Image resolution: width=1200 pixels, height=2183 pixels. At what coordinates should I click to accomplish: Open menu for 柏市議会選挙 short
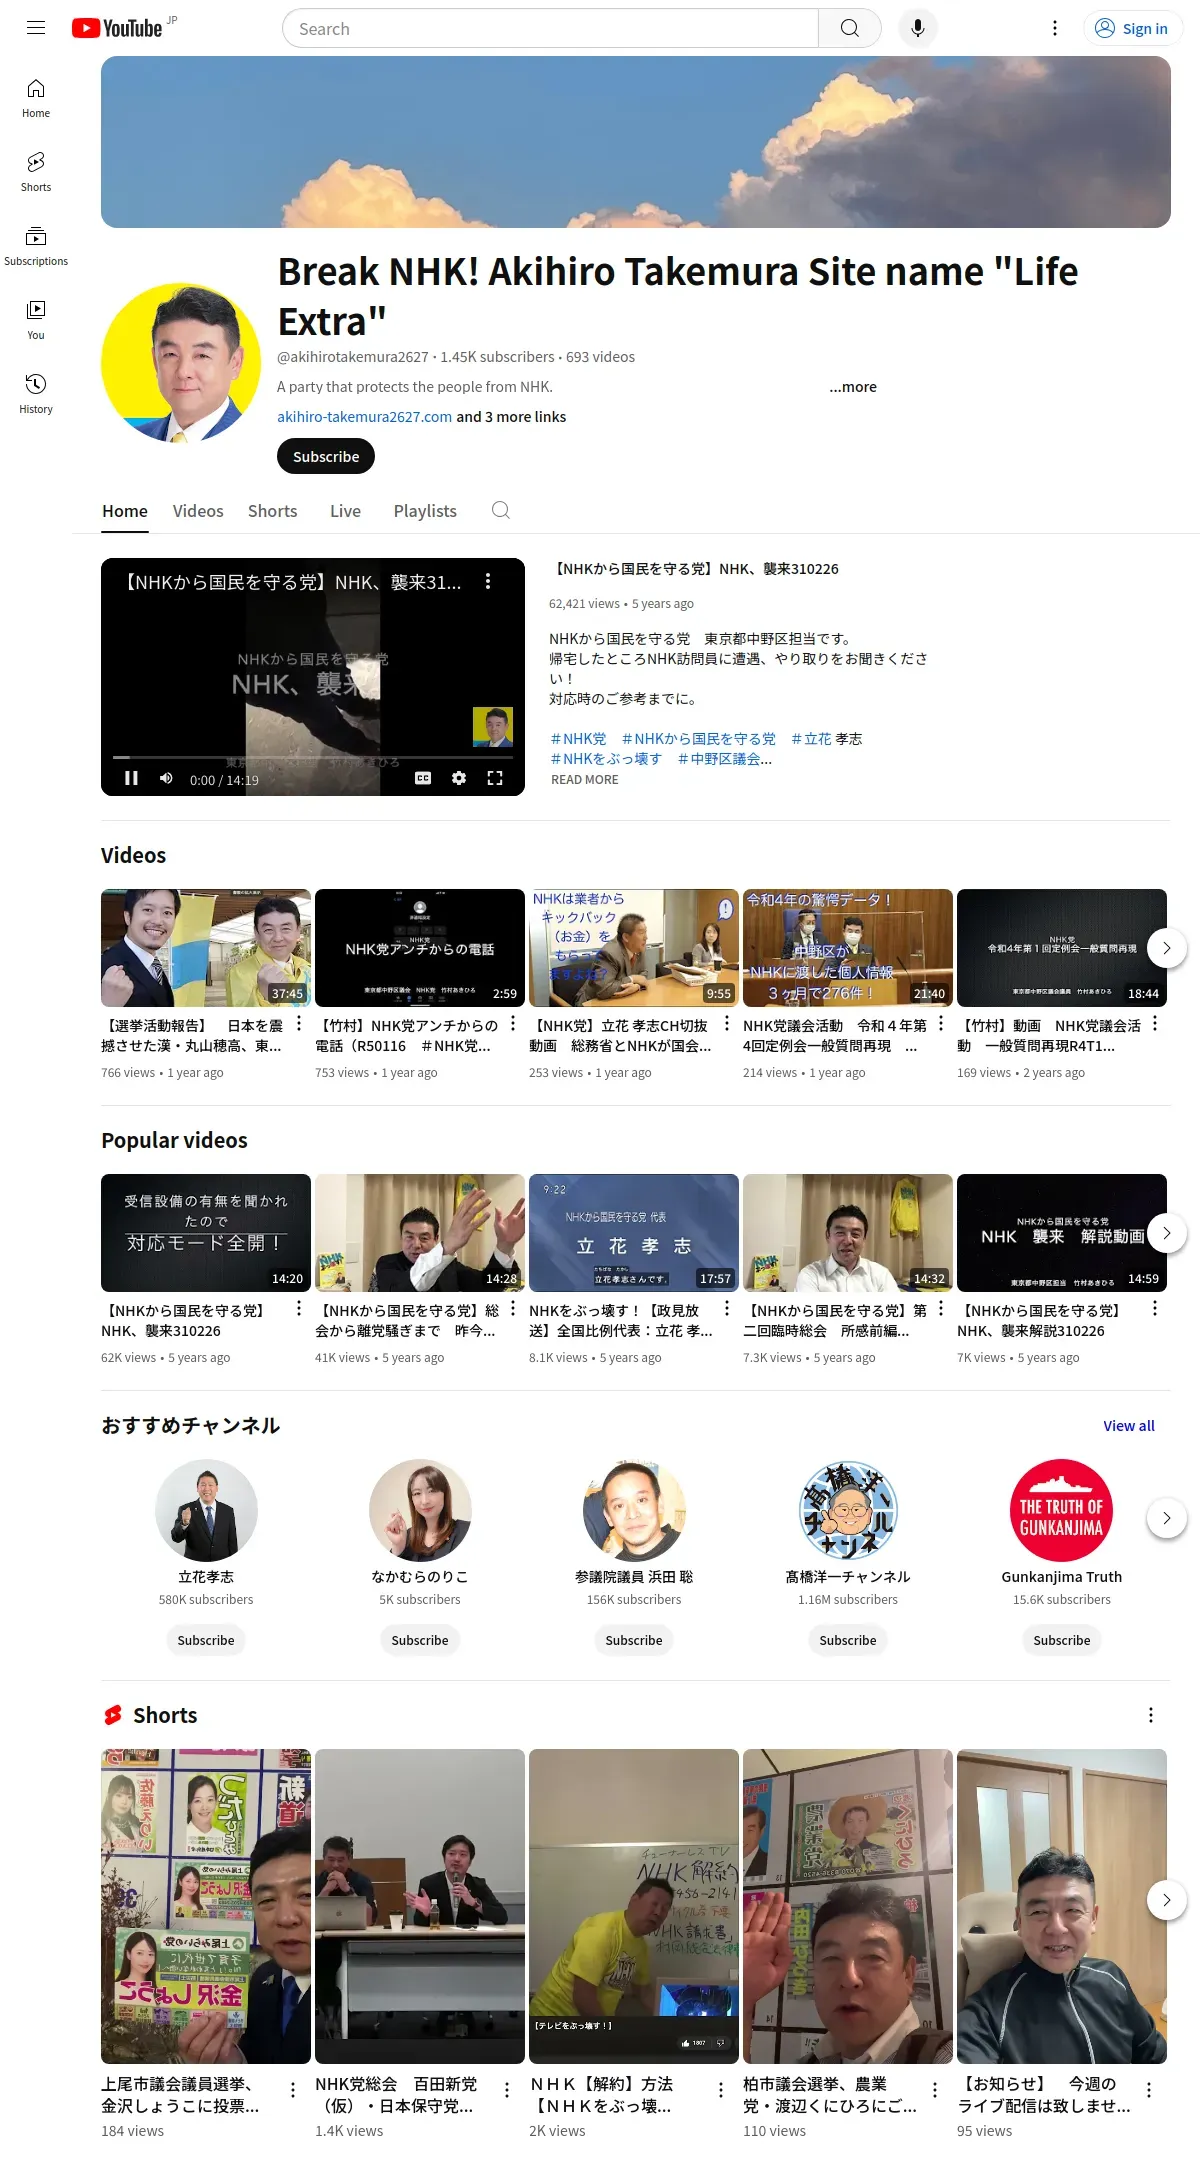tap(934, 2090)
